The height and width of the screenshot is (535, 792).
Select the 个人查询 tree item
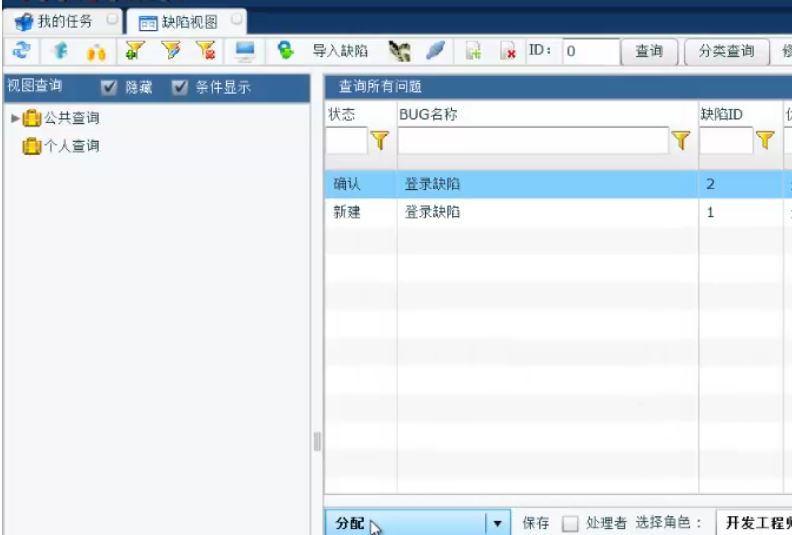[72, 146]
